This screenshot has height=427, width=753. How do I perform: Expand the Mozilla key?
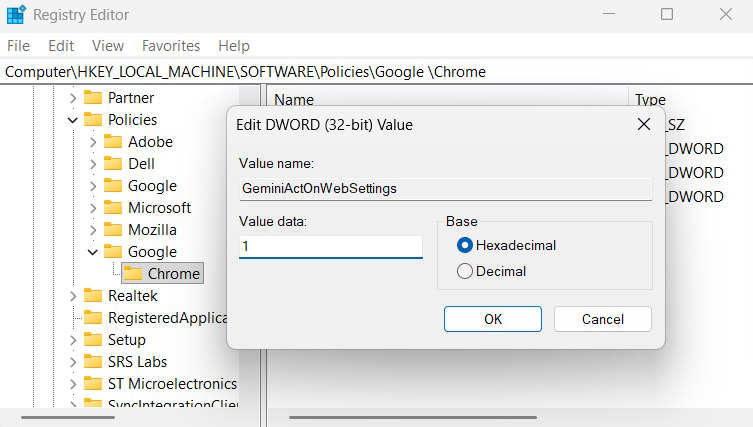pyautogui.click(x=93, y=230)
